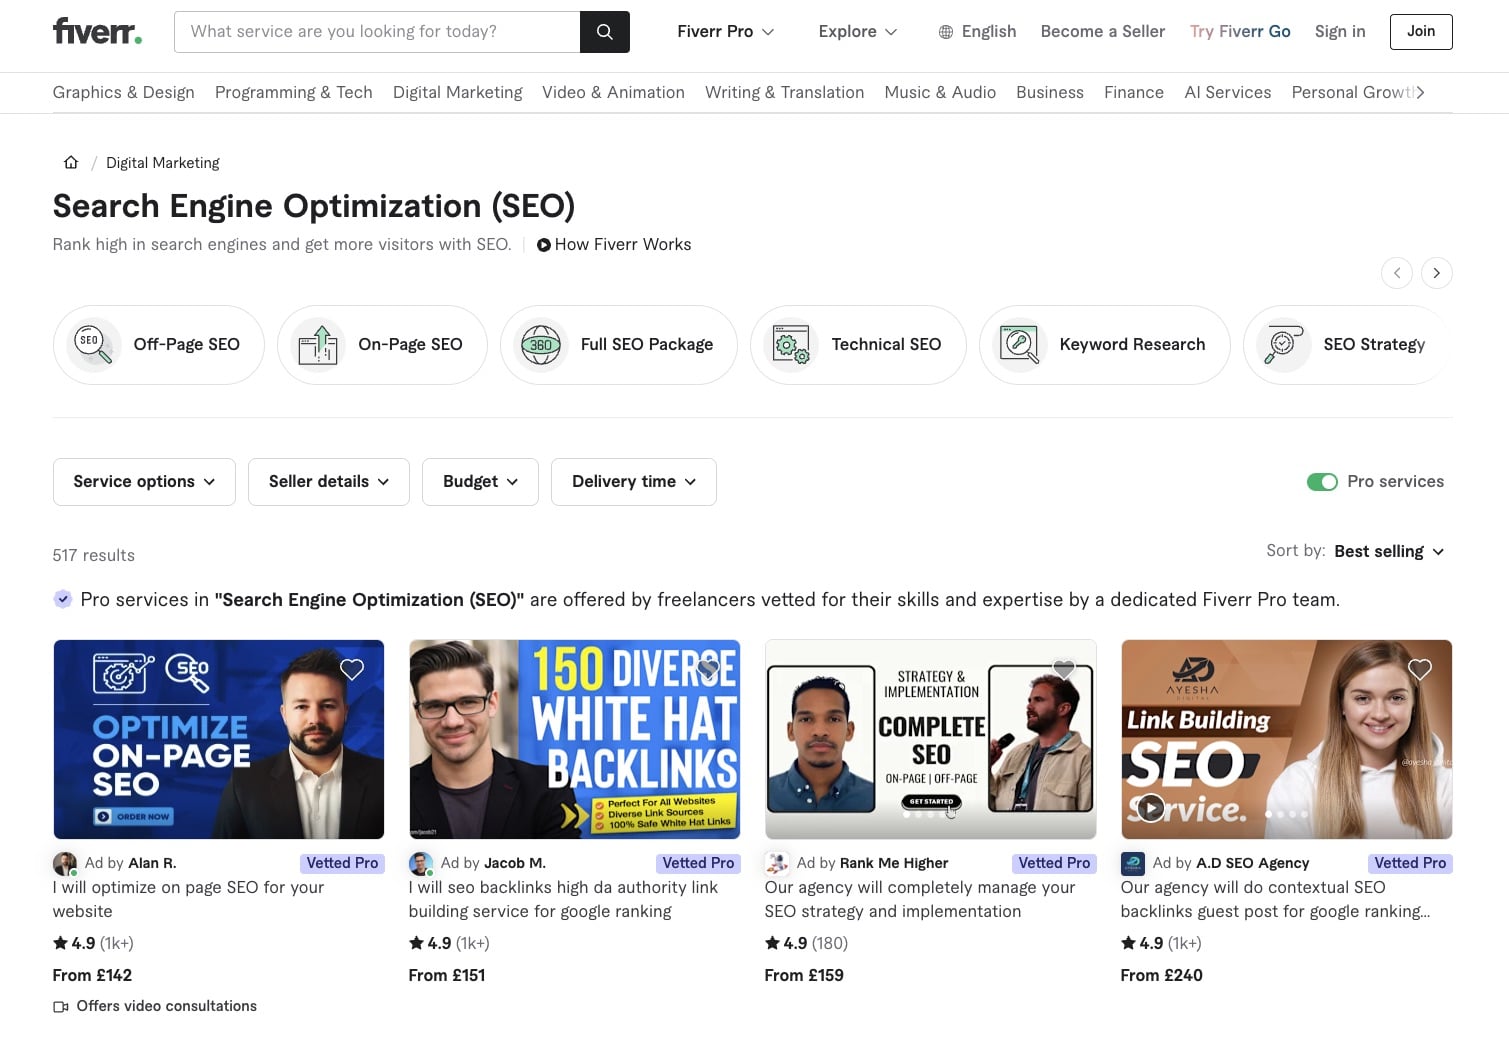Open the Best selling sort dropdown

1389,551
